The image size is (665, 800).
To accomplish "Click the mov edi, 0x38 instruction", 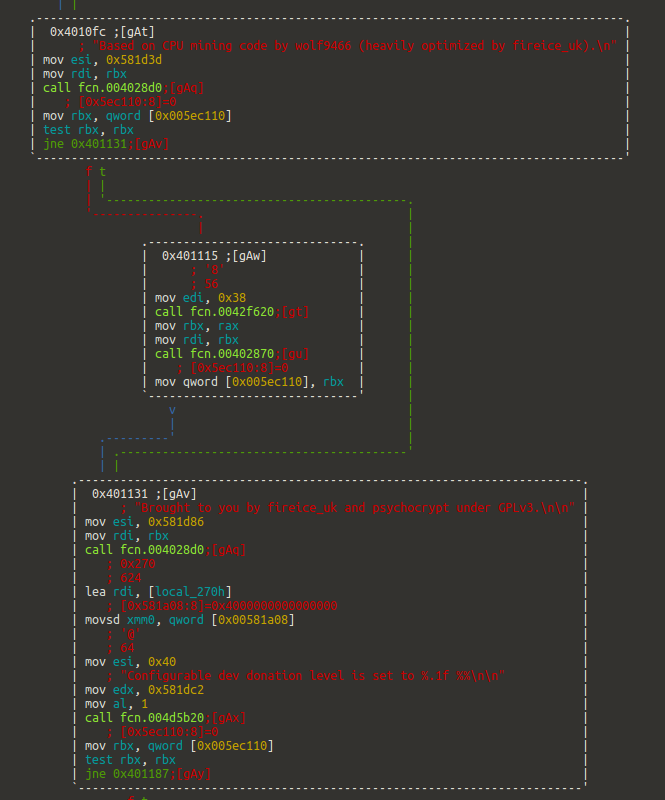I will tap(200, 298).
